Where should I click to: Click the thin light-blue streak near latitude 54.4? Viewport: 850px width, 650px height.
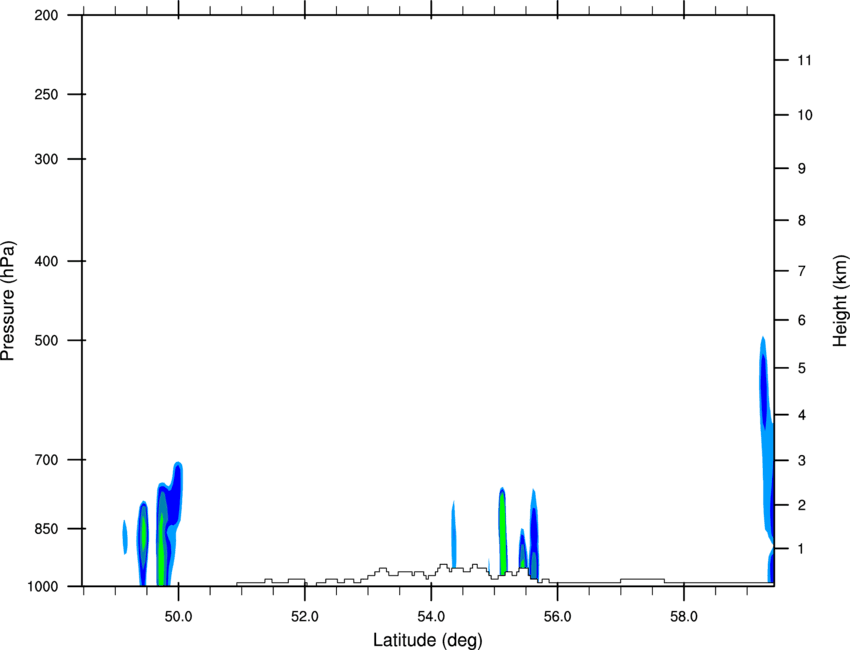454,534
